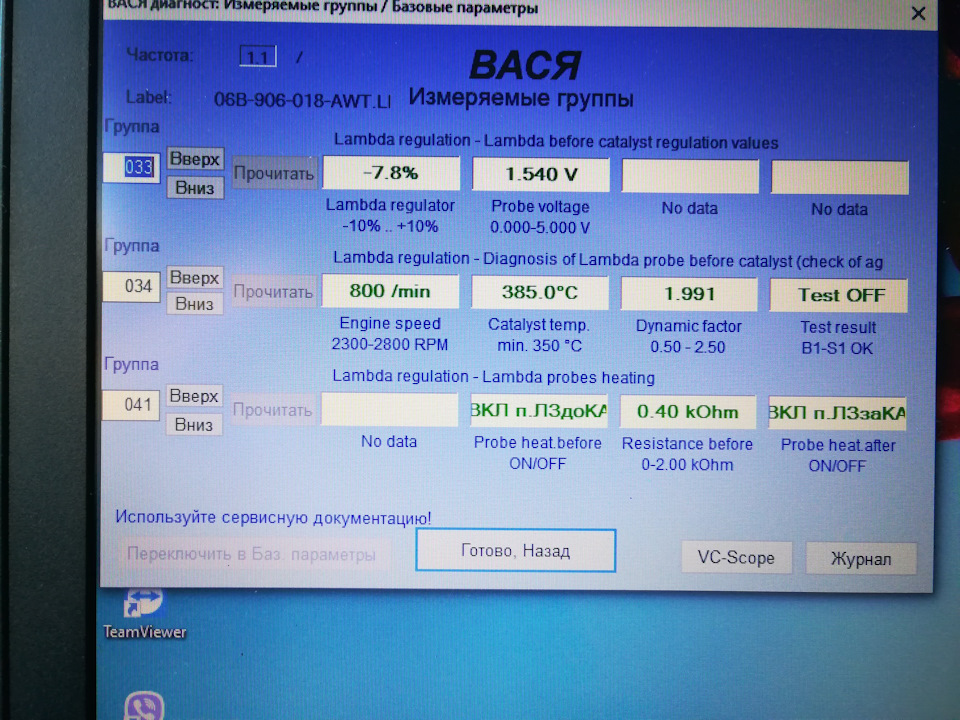The image size is (960, 720).
Task: Click the Diagnosis of Lambda probe title
Action: coord(608,260)
